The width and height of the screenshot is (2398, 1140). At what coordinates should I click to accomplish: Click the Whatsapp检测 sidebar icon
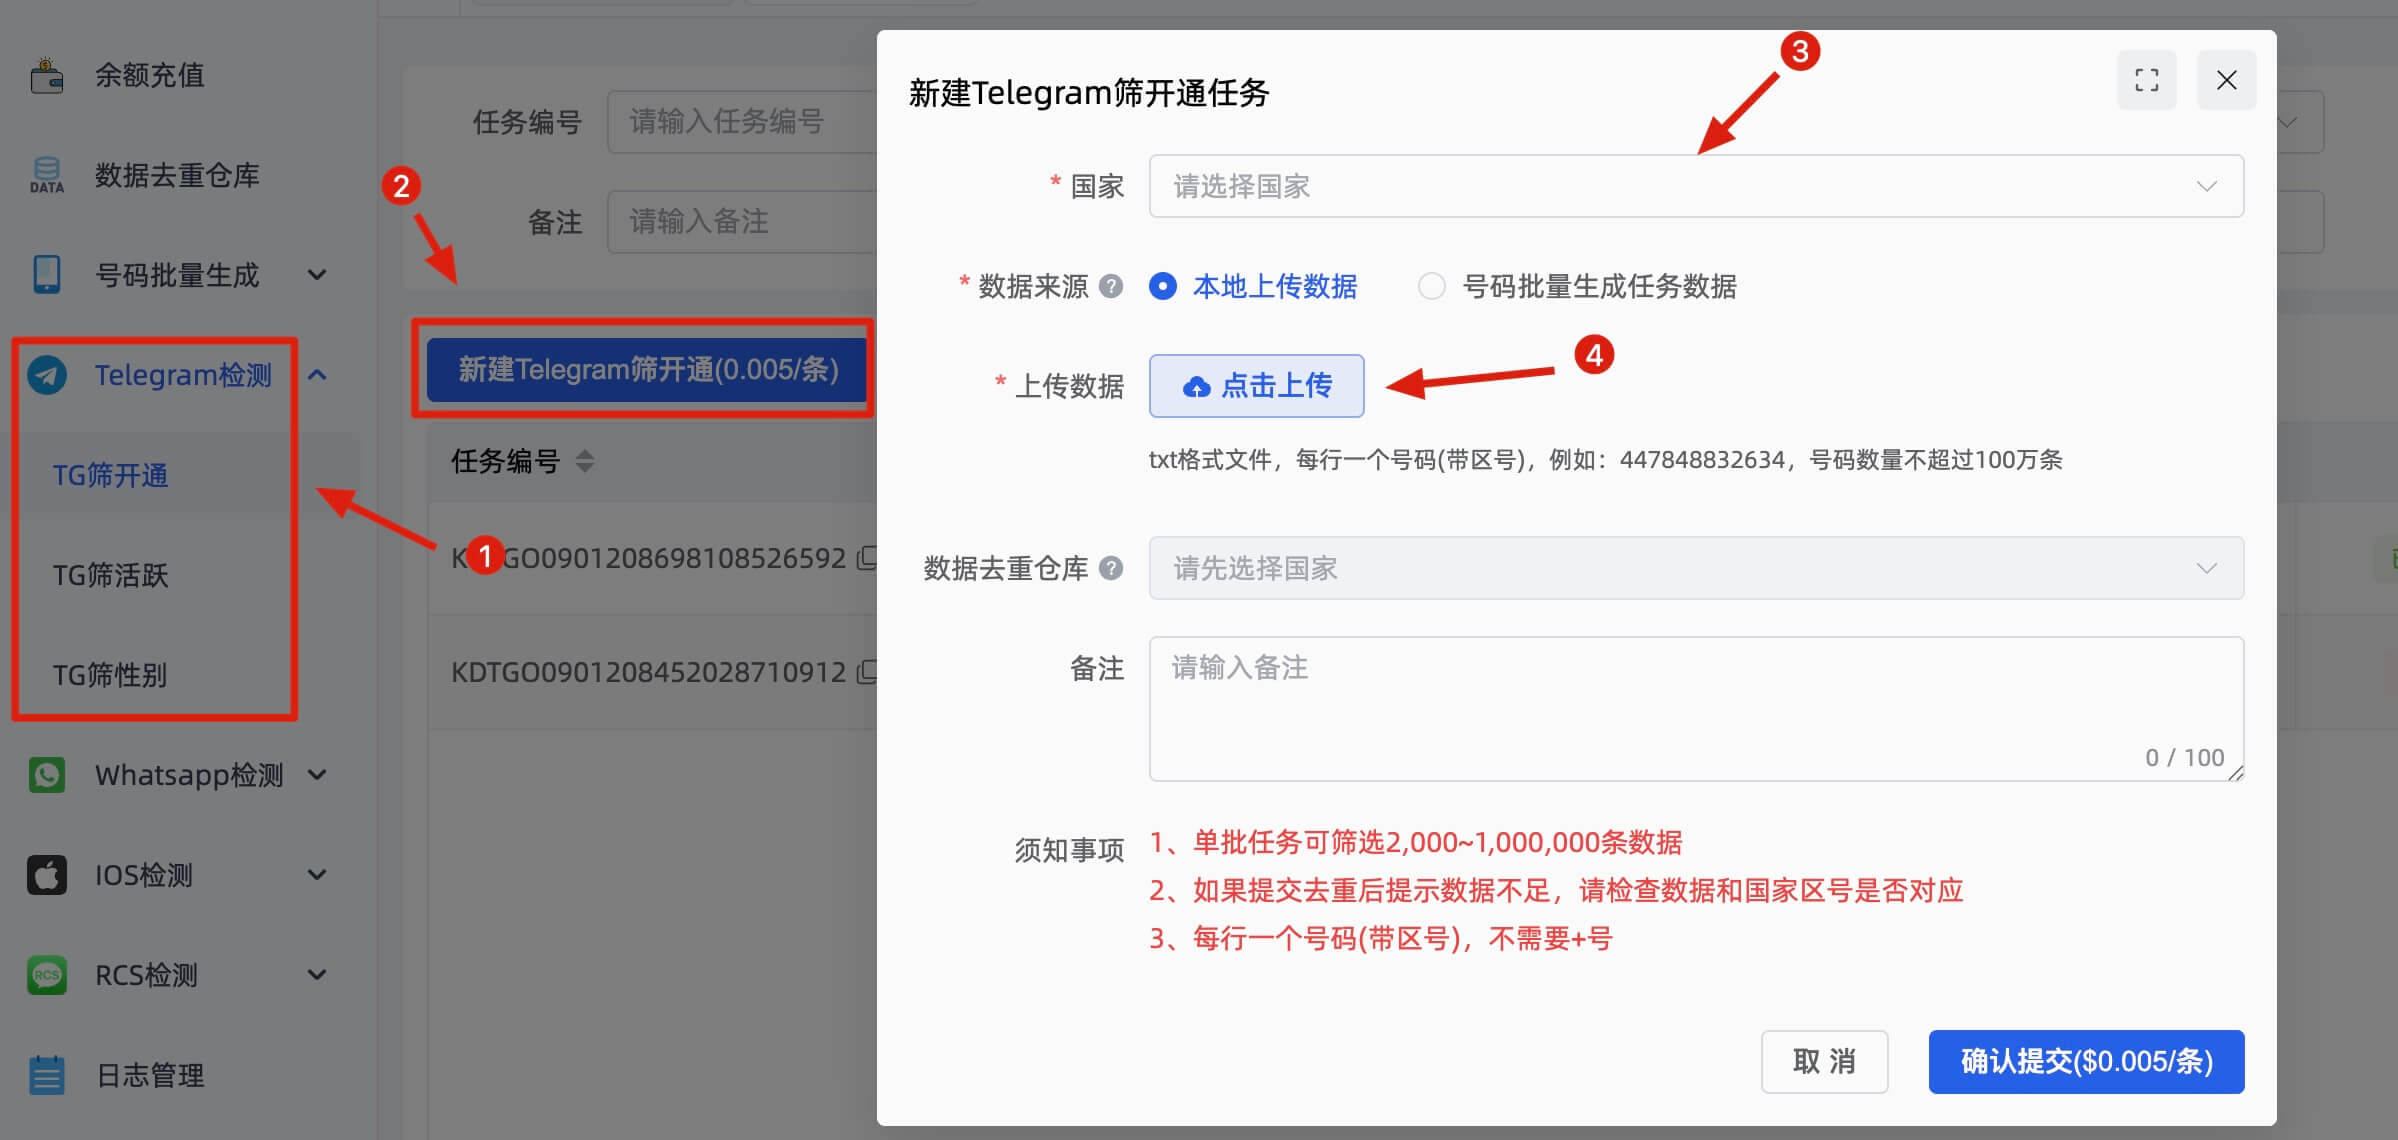[x=45, y=775]
